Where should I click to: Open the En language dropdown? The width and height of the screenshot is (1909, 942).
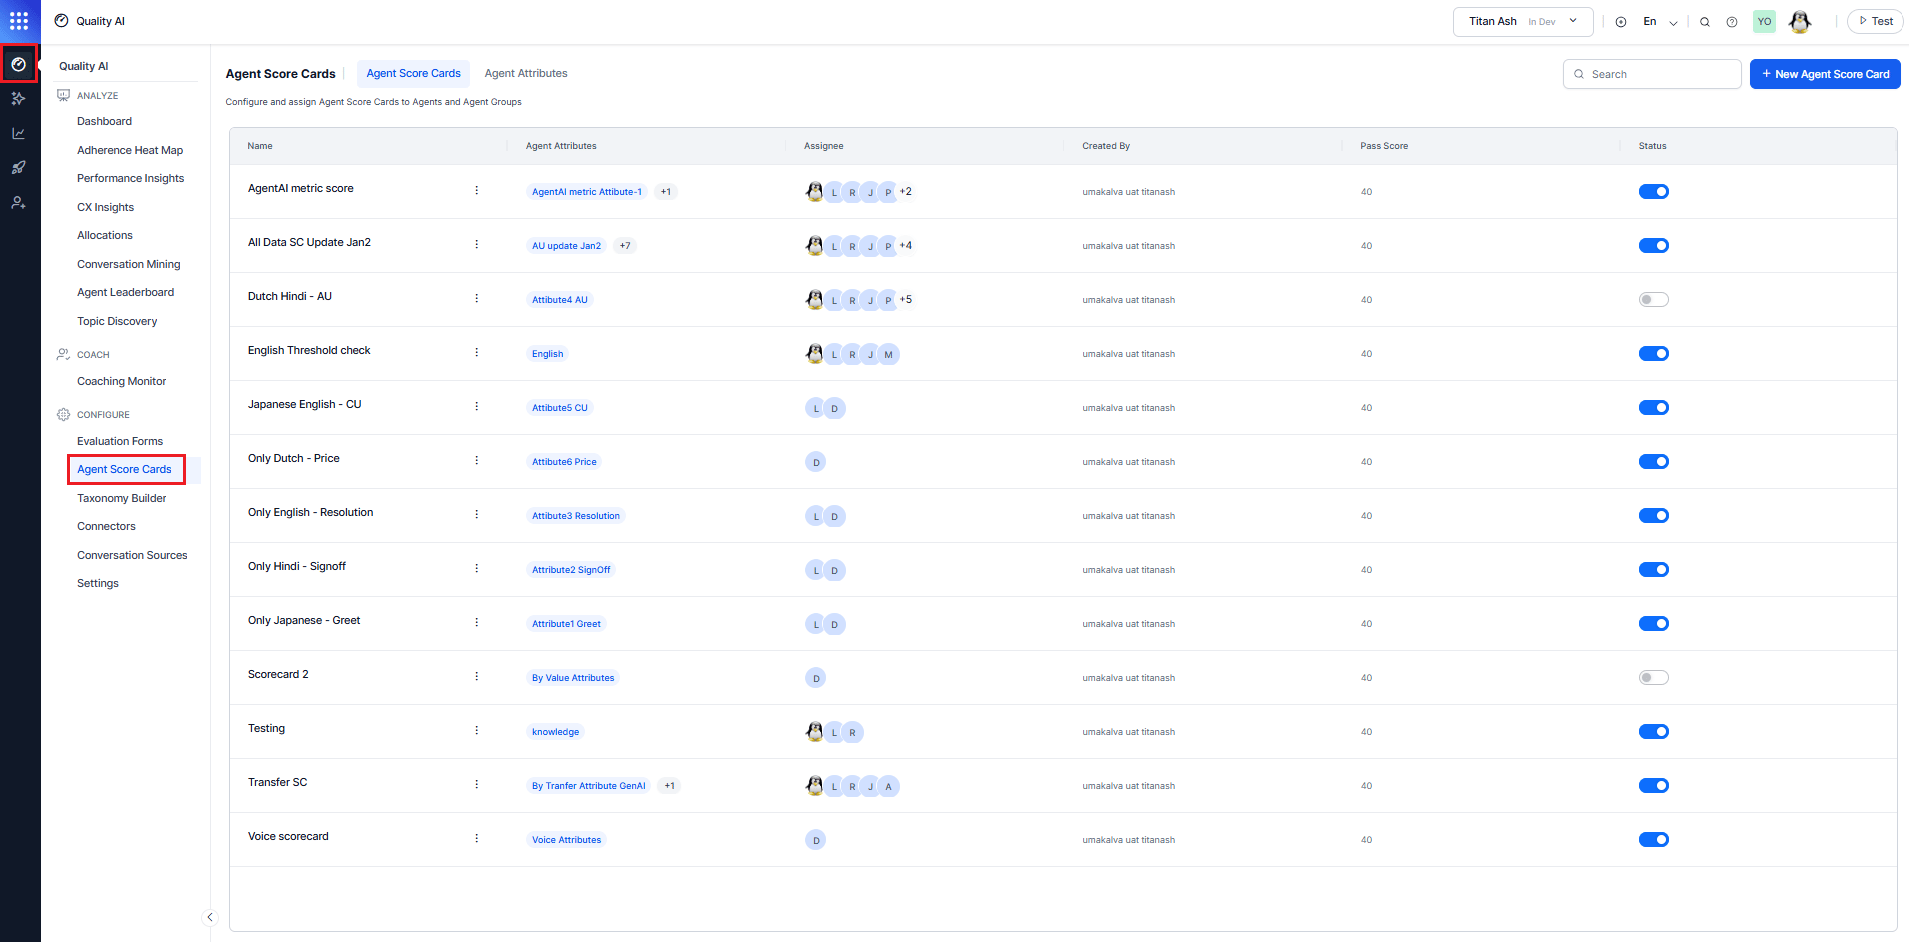[x=1660, y=22]
